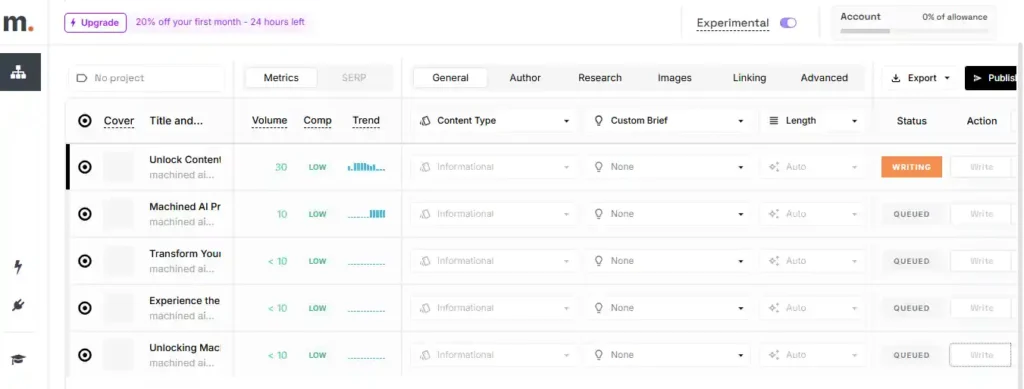Click Write button in 'Unlocking Mac' row

pos(981,355)
